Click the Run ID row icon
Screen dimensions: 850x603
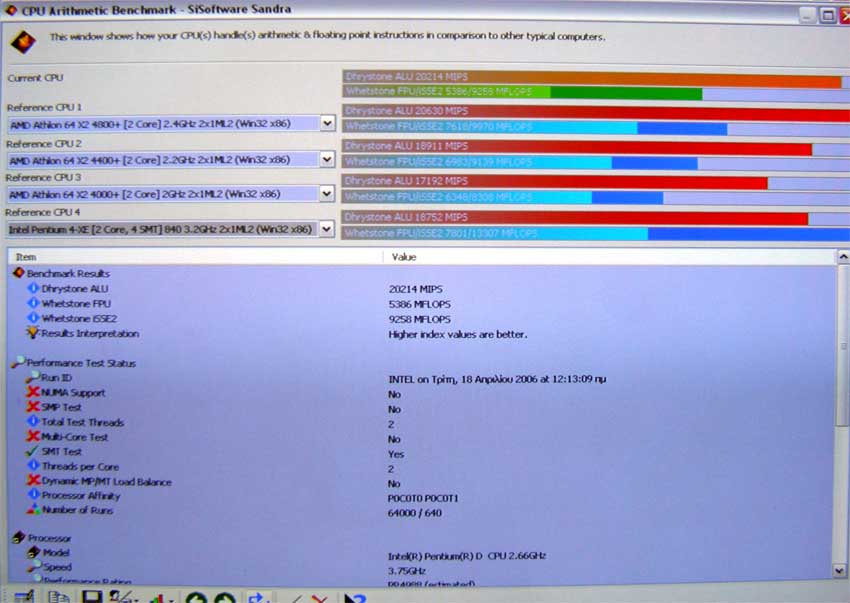pos(34,376)
